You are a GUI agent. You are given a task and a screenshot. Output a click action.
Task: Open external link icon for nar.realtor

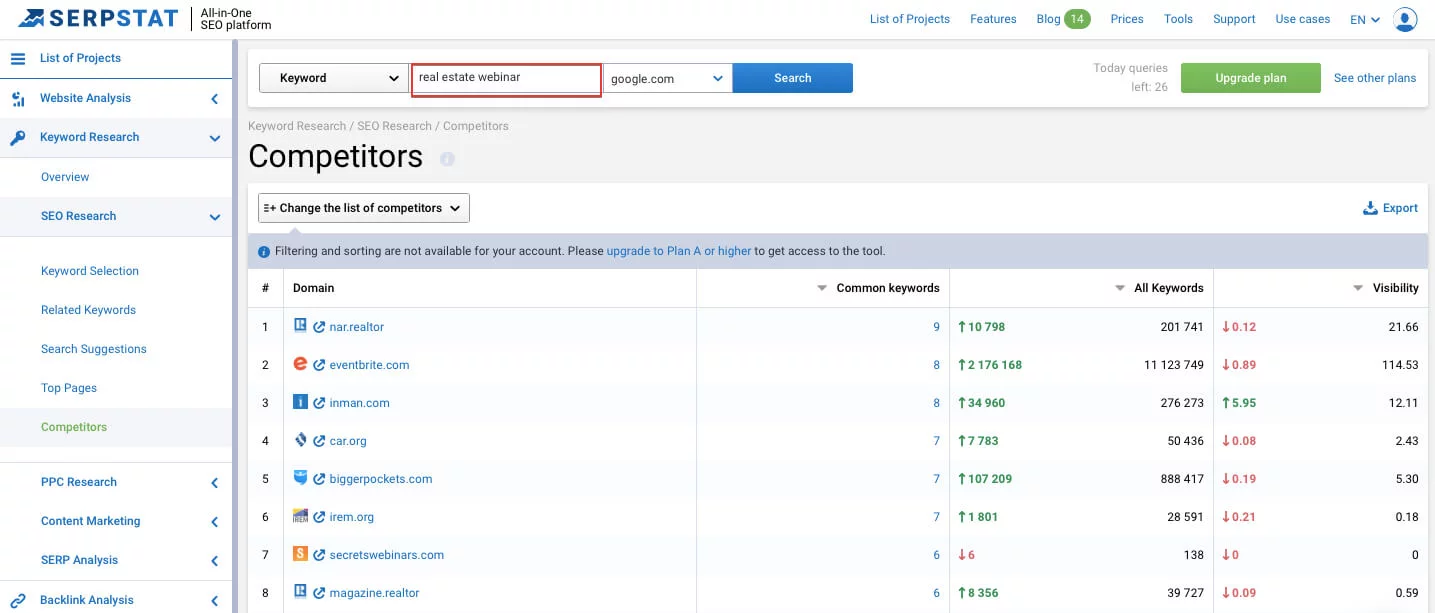point(319,327)
